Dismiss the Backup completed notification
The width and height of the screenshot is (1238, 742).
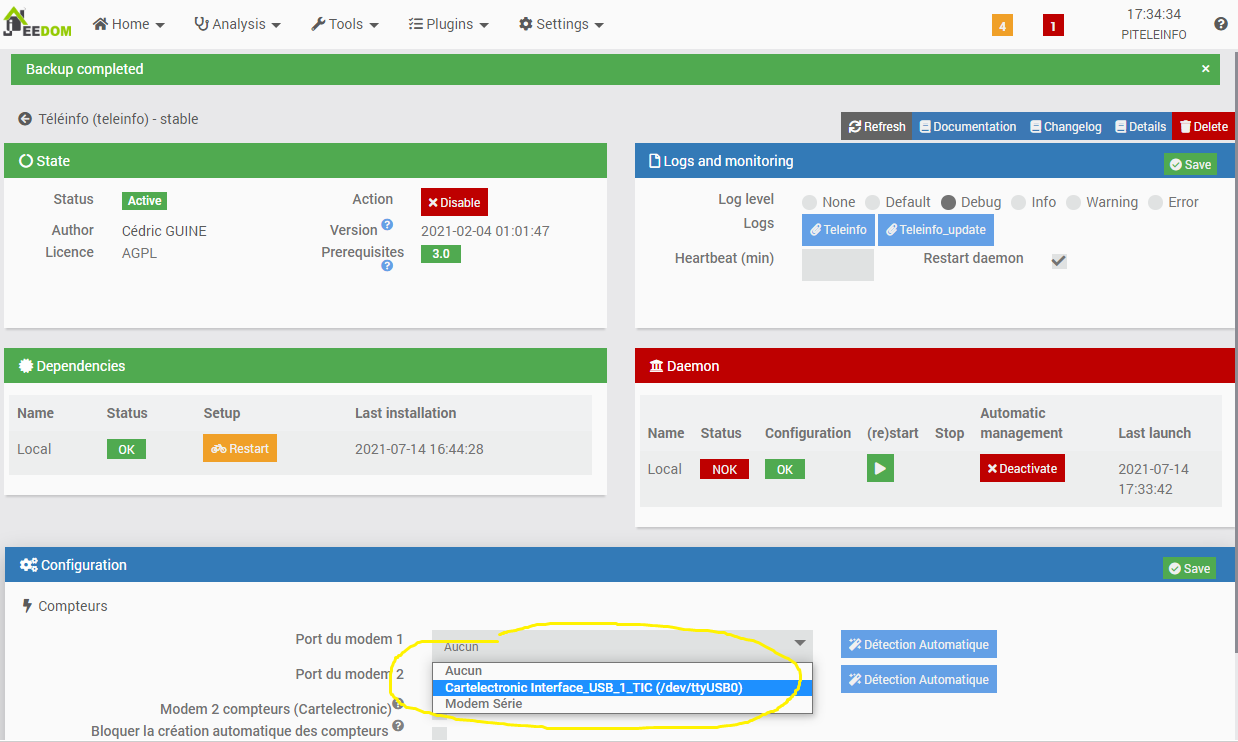click(x=1205, y=69)
